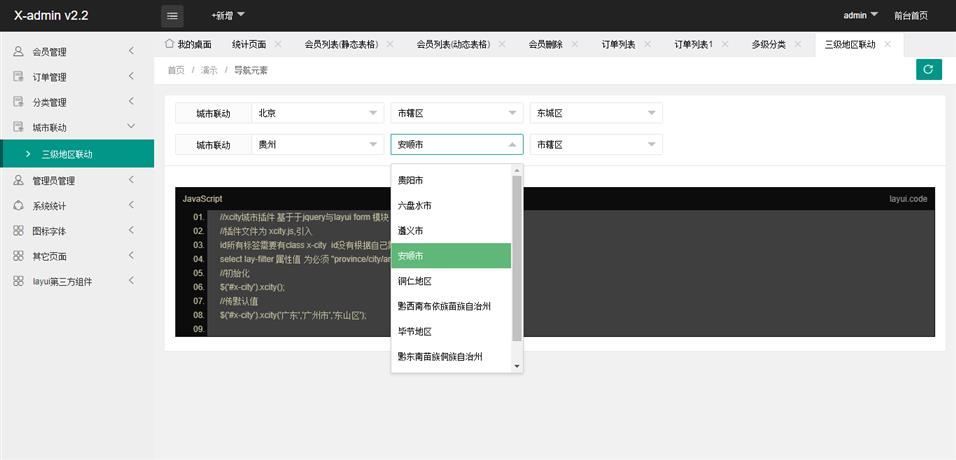Select 遵义市 from the city list
Image resolution: width=956 pixels, height=460 pixels.
pyautogui.click(x=451, y=231)
